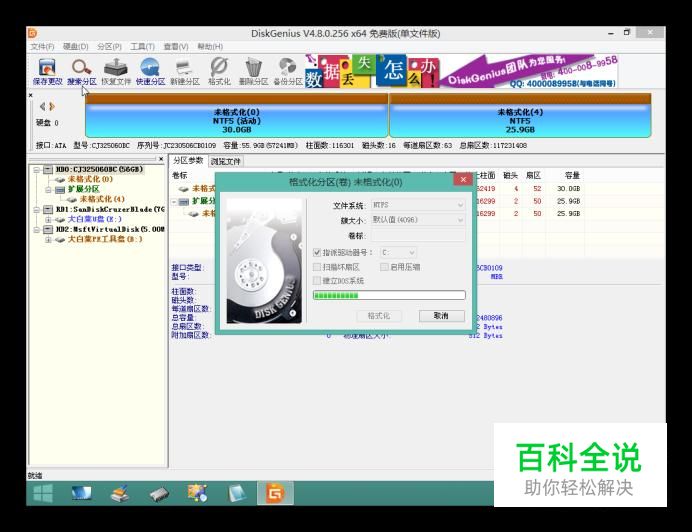Toggle the create DOS system (建立DOS系统) checkbox
Screen dimensions: 692x532
pos(316,280)
